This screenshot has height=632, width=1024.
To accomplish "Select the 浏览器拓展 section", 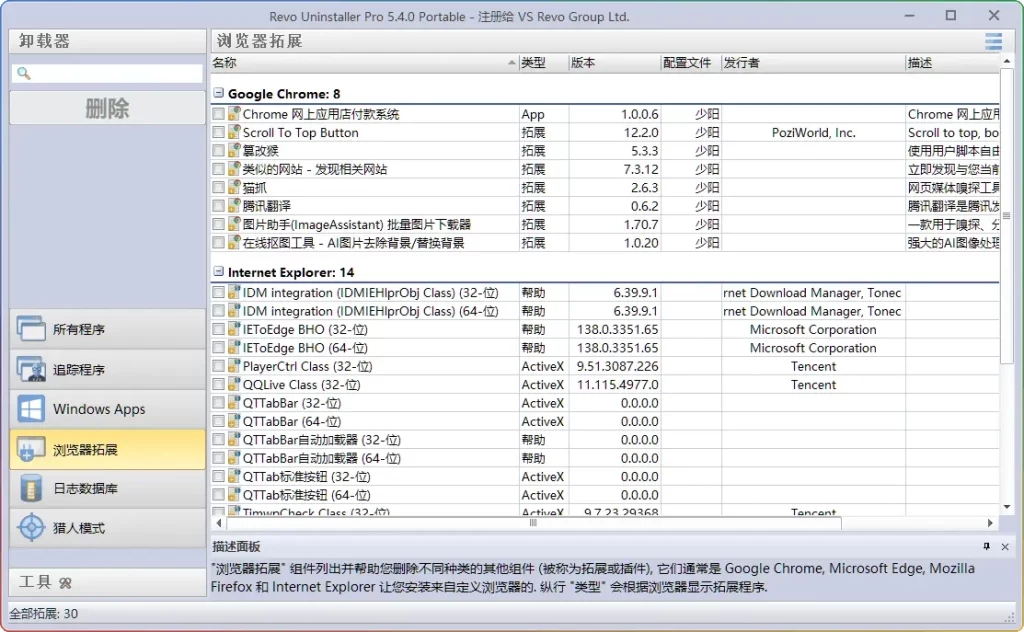I will [108, 449].
